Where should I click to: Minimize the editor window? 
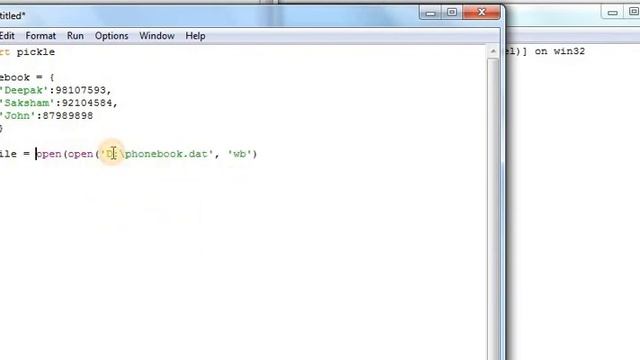click(430, 13)
